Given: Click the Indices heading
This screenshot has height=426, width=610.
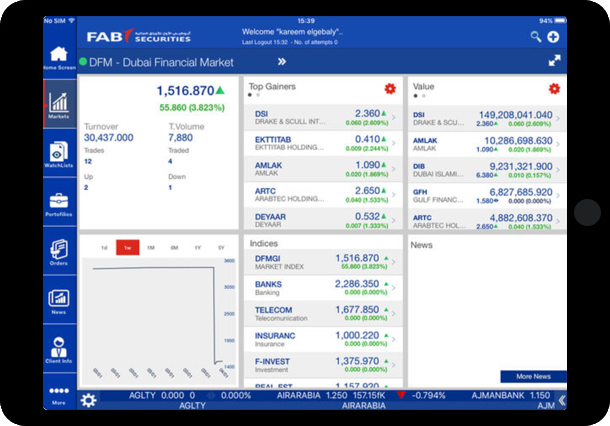Looking at the screenshot, I should [264, 244].
